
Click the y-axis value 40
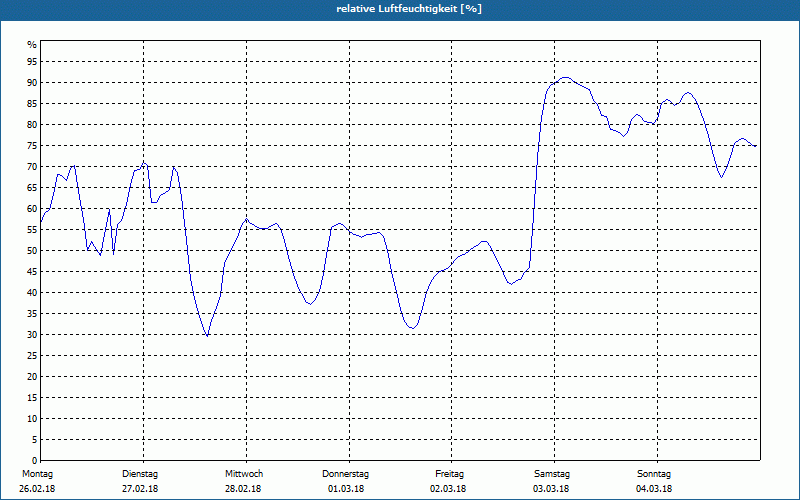(x=32, y=293)
